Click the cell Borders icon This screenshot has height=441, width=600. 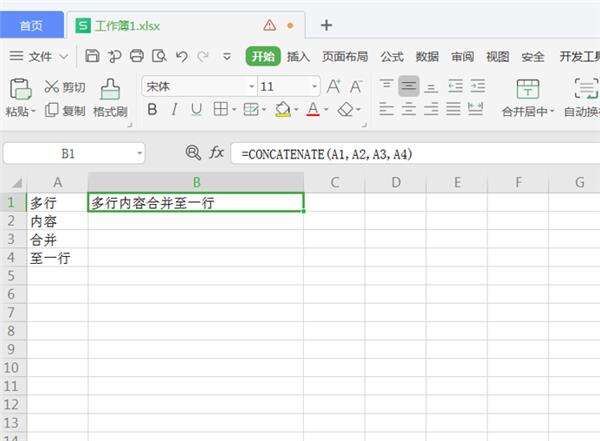(x=221, y=109)
